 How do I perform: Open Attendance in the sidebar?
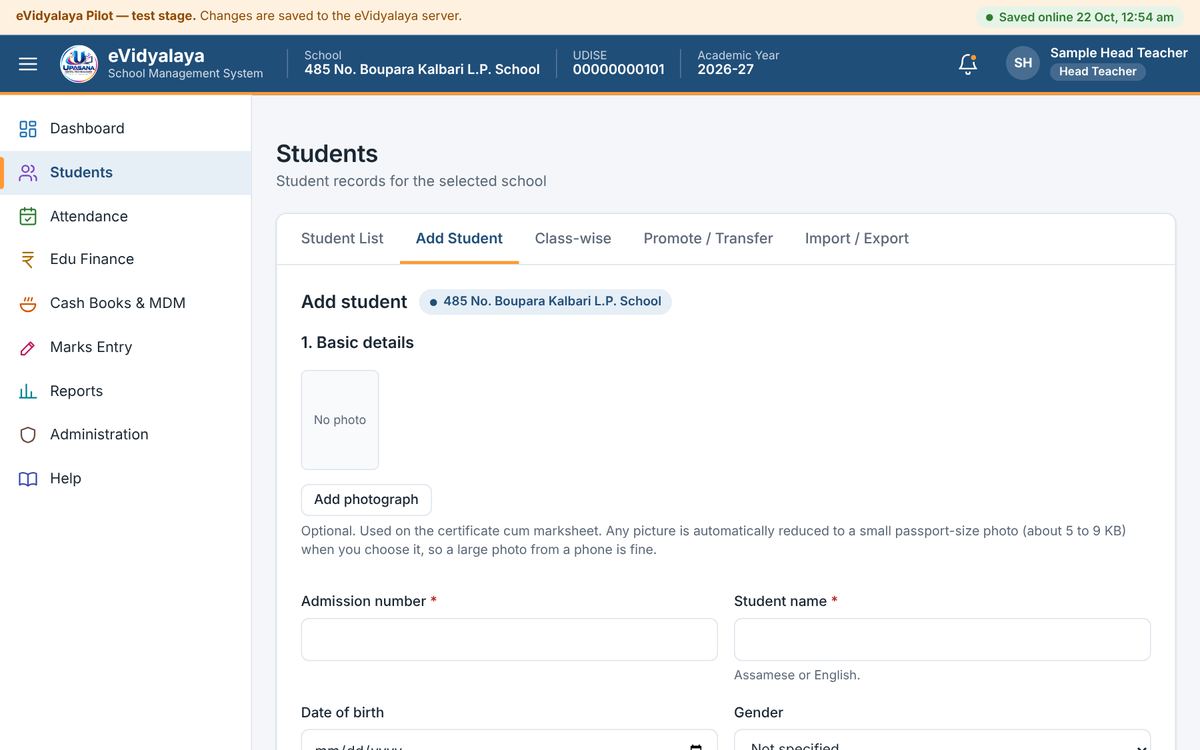(126, 216)
